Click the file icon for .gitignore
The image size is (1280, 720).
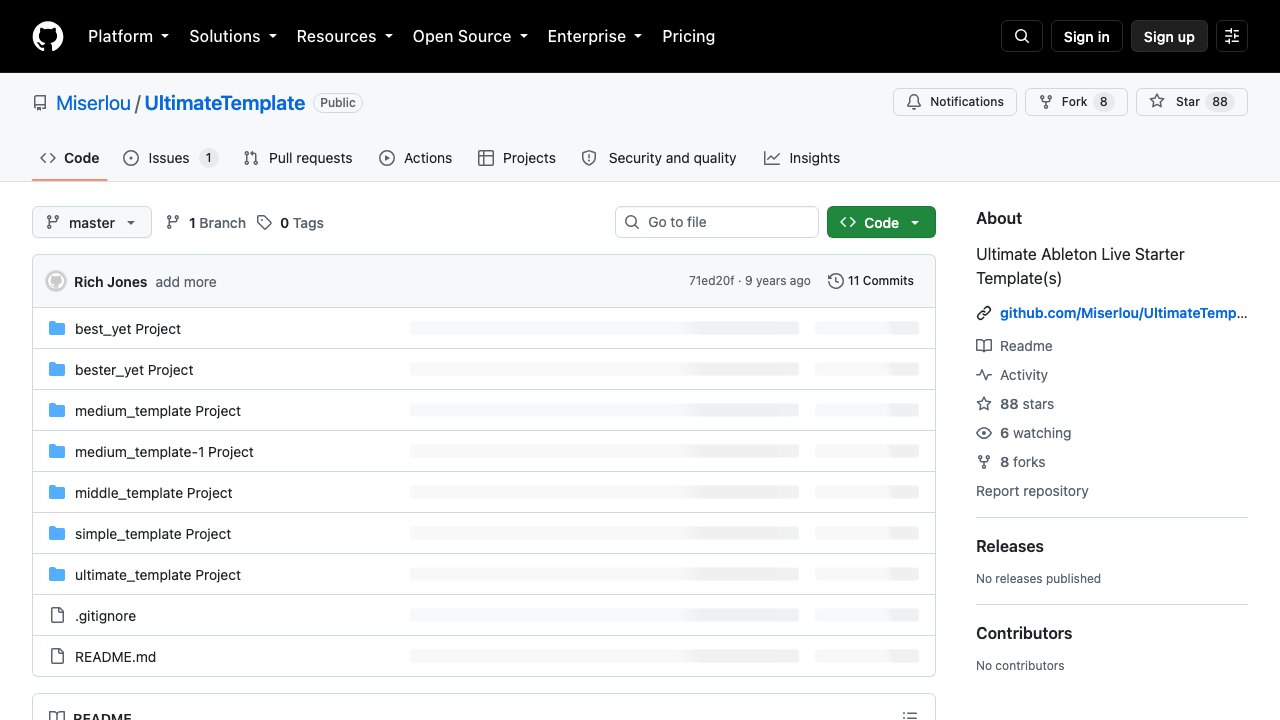click(x=57, y=616)
